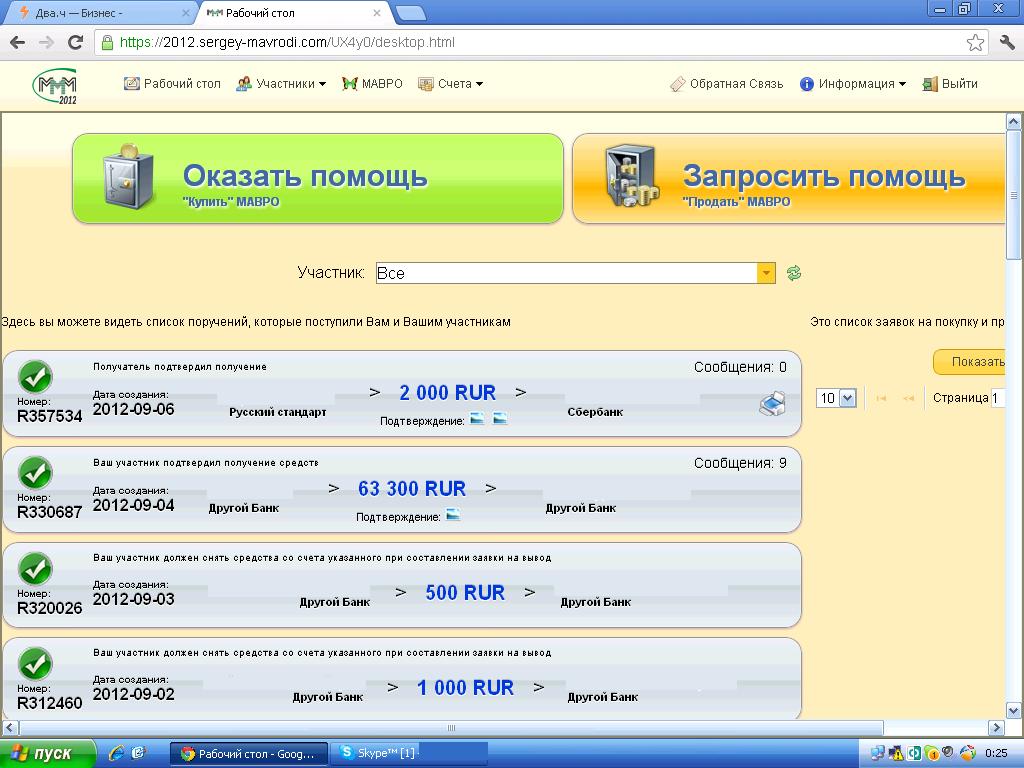The height and width of the screenshot is (768, 1024).
Task: Click the 2 000 RUR amount
Action: [x=447, y=392]
